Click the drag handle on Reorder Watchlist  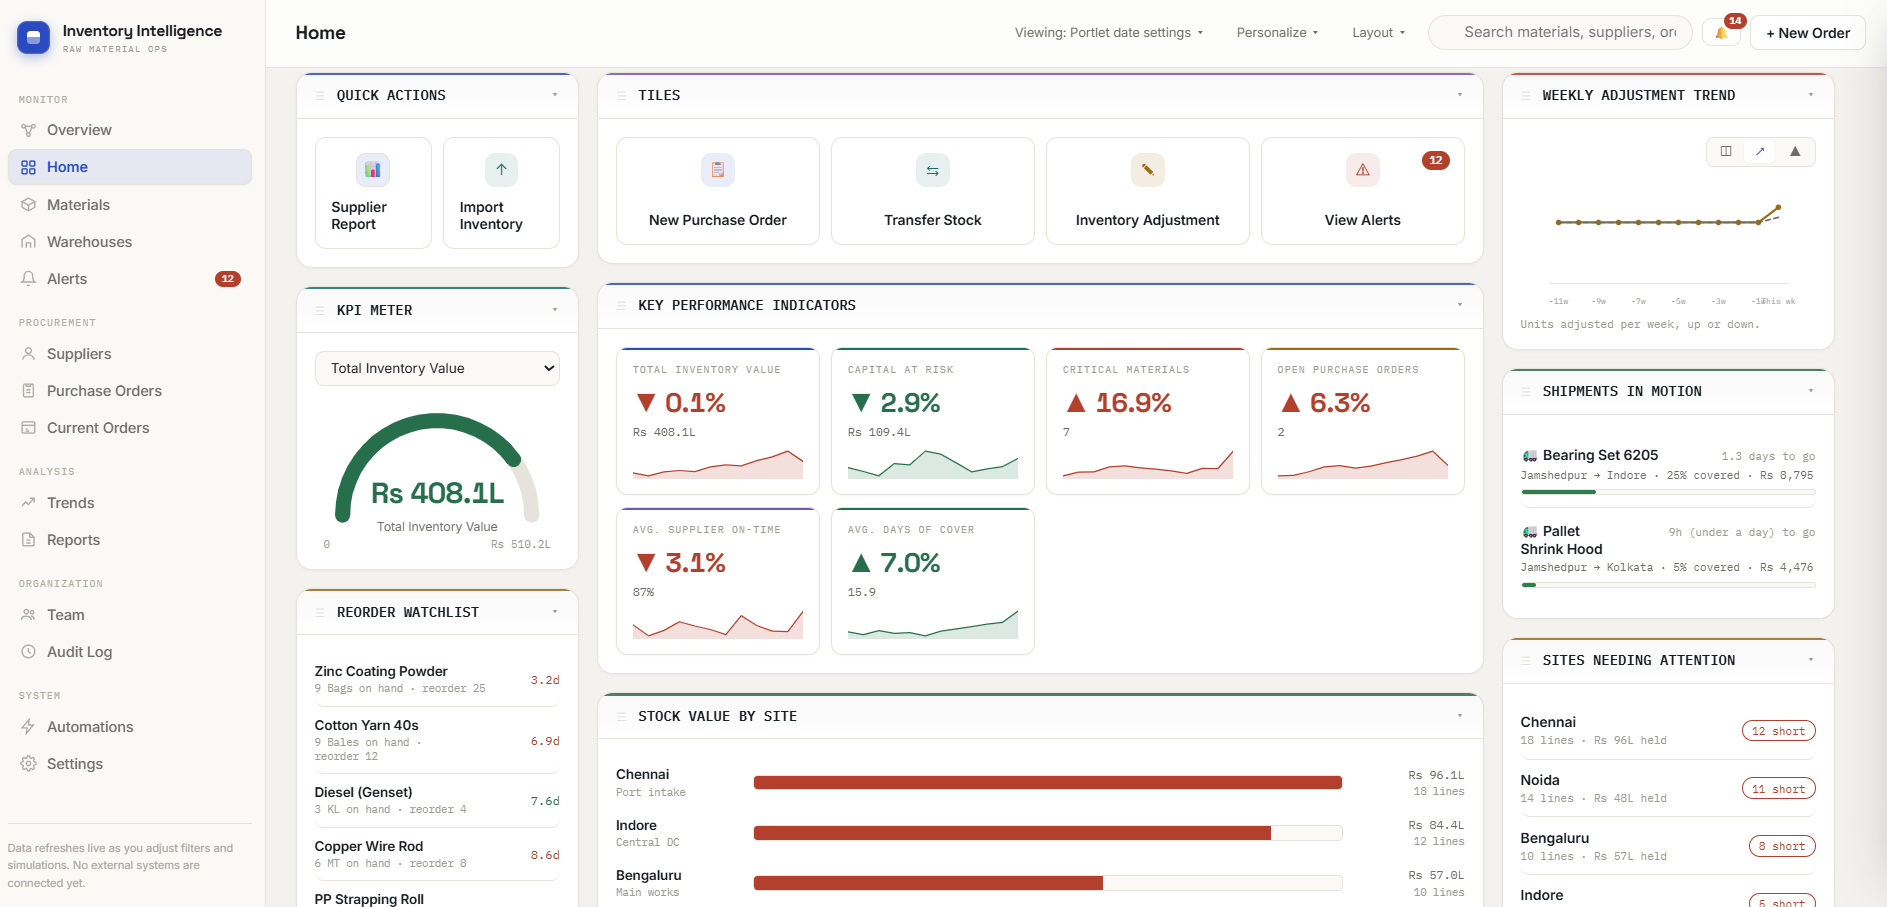320,613
